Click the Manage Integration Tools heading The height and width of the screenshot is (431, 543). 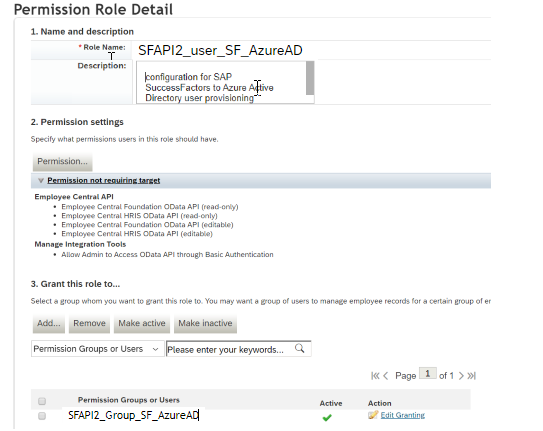click(80, 244)
